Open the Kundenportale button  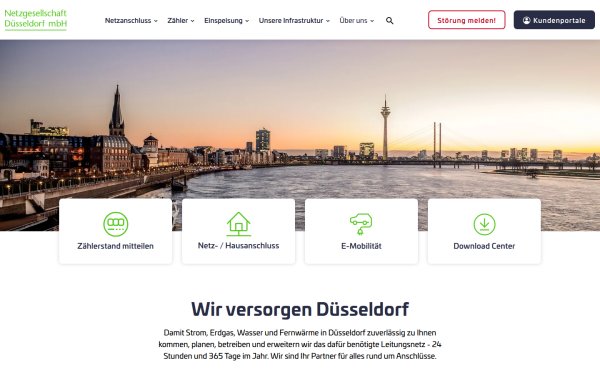554,20
